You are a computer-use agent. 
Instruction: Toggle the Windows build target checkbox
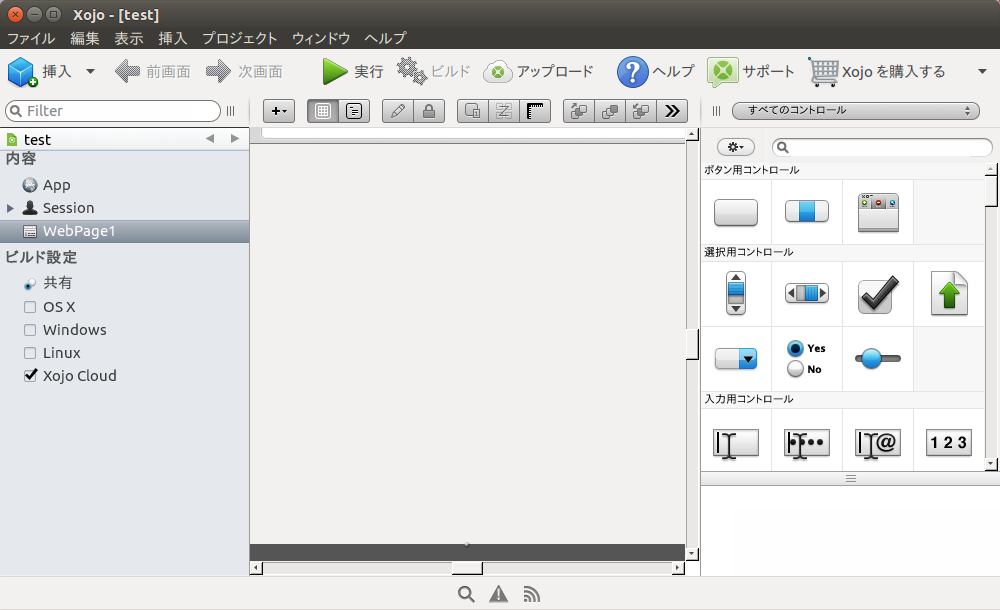pos(30,330)
